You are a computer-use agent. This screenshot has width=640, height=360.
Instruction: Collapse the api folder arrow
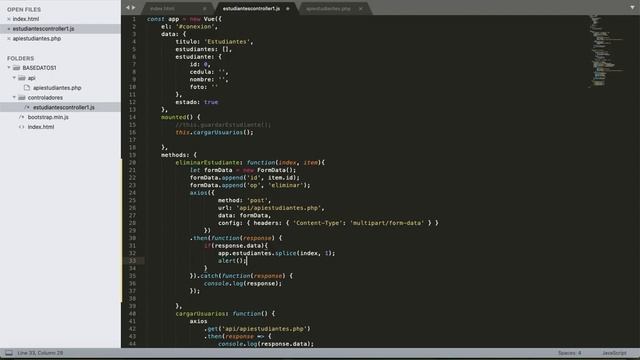tap(14, 78)
